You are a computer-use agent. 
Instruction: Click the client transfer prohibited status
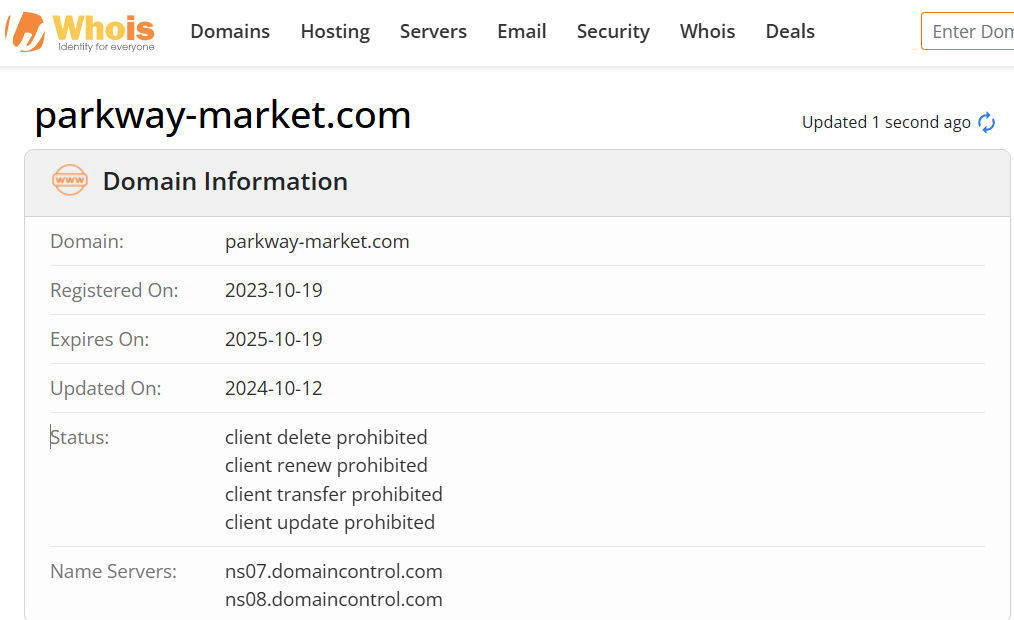pos(334,494)
